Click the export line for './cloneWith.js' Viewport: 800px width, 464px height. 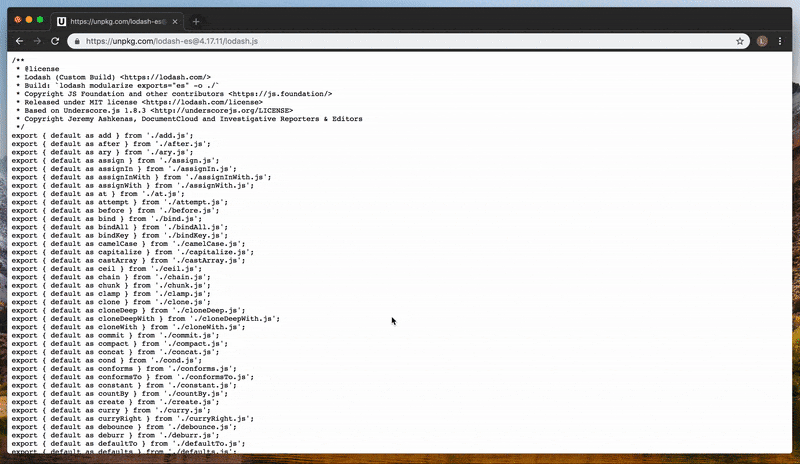point(129,327)
